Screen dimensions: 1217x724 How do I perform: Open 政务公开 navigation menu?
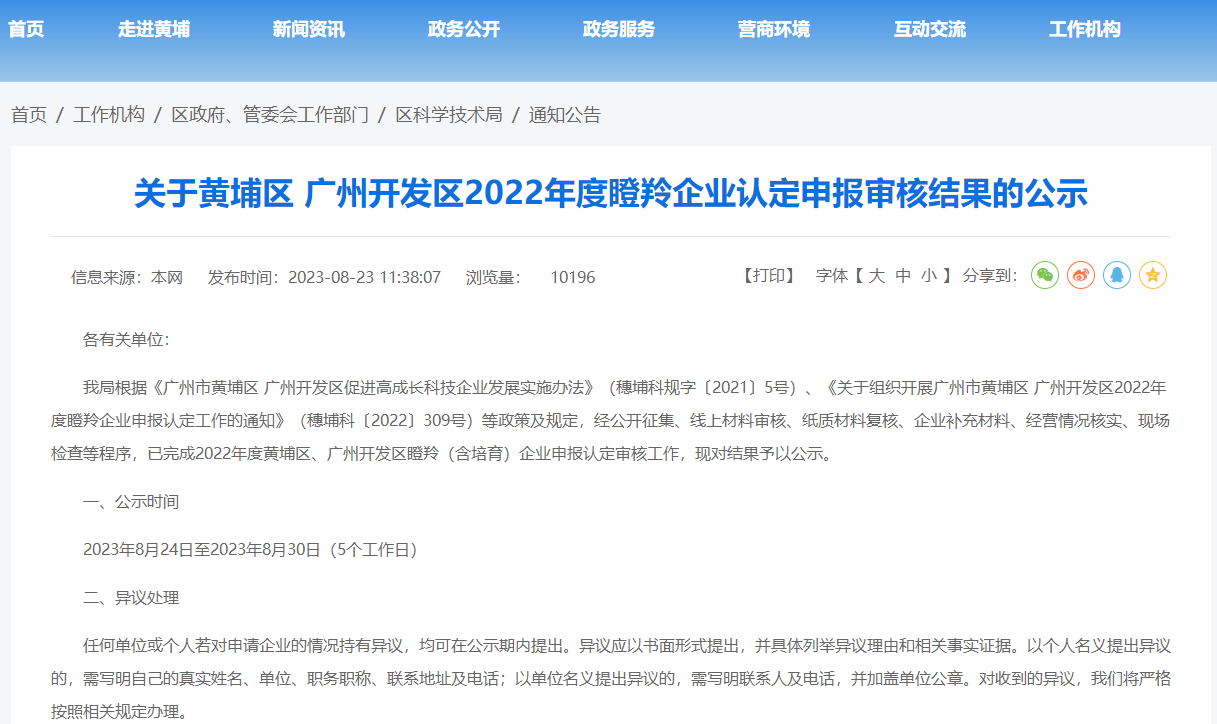464,30
